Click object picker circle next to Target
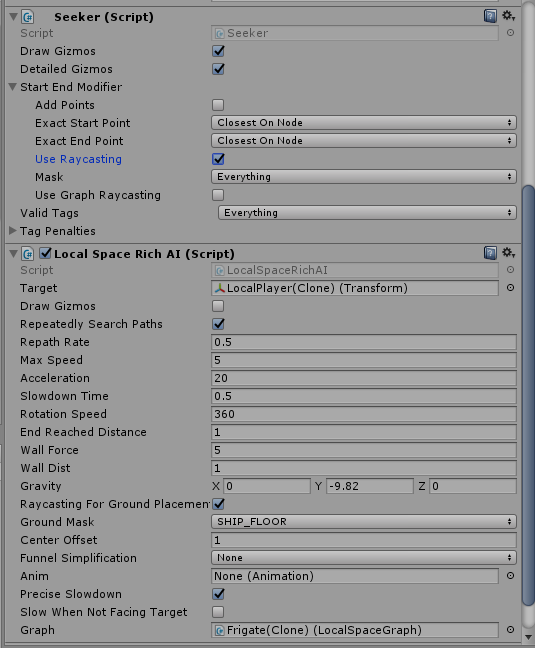Screen dimensions: 535x648 [x=510, y=288]
